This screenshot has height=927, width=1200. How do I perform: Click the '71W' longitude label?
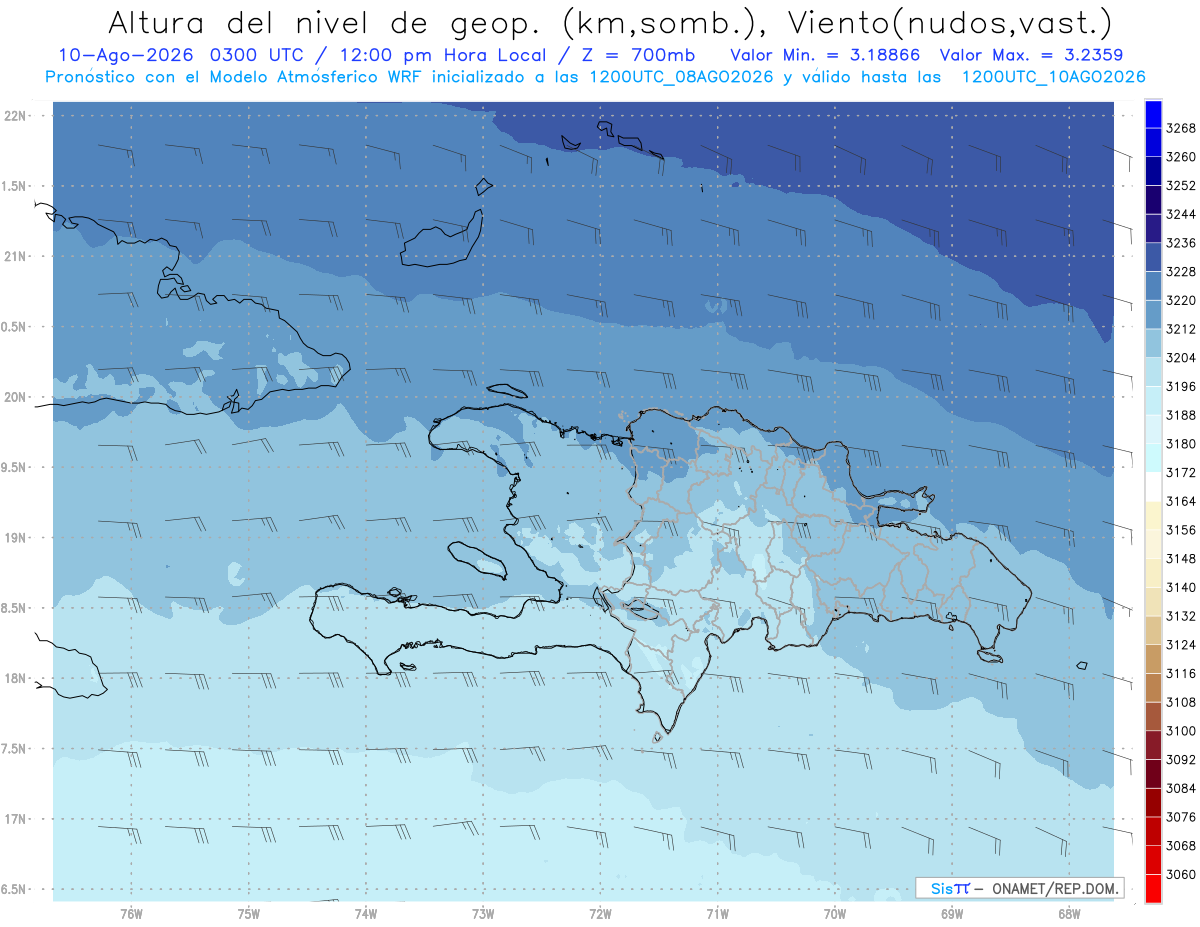(717, 913)
